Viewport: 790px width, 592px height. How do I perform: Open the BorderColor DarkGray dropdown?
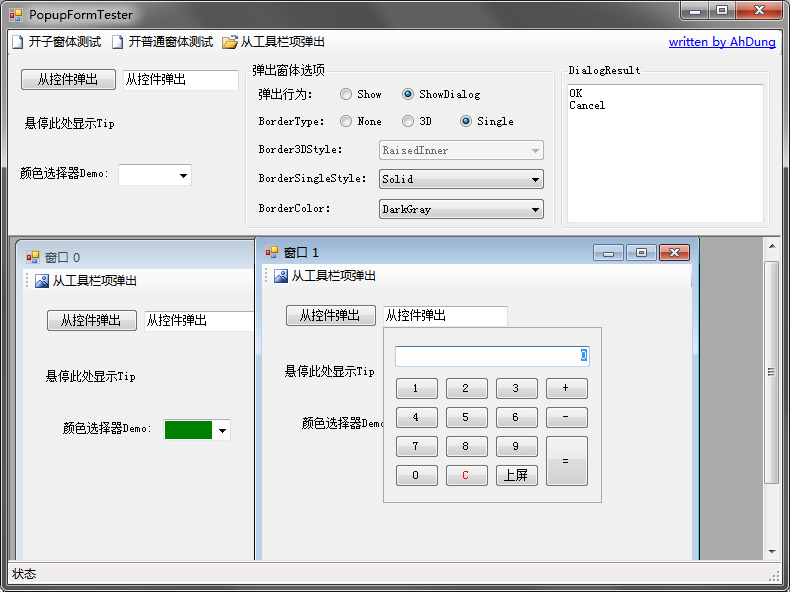[x=461, y=209]
